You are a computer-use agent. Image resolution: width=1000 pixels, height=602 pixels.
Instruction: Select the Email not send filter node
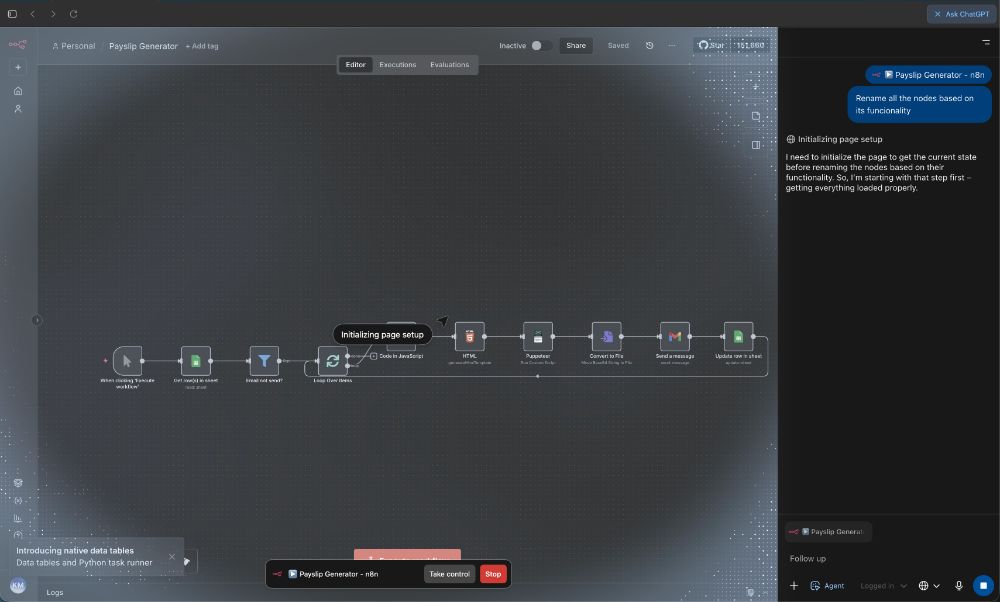tap(264, 361)
